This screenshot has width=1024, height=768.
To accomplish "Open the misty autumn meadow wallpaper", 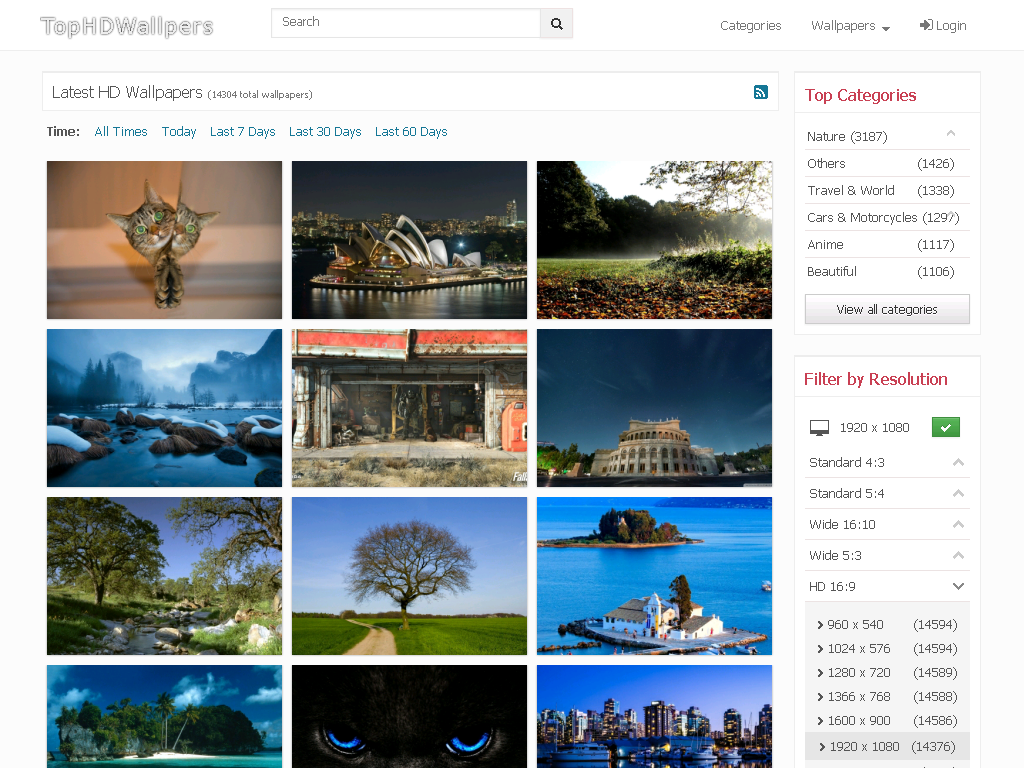I will (x=654, y=240).
